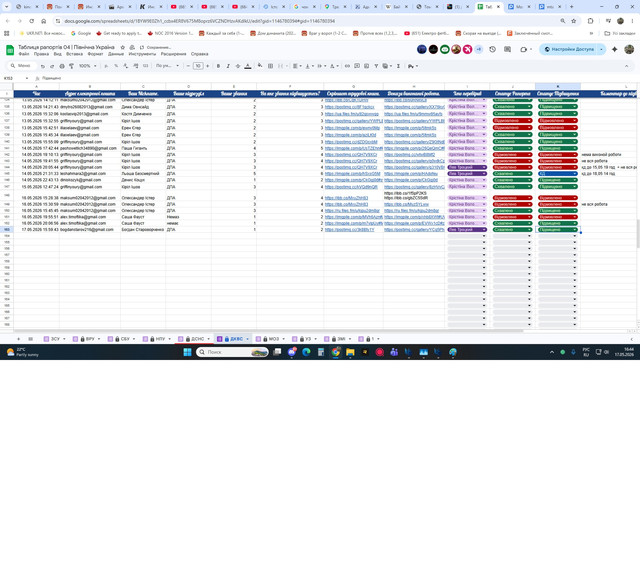
Task: Open the zoom 100% dropdown
Action: [88, 66]
